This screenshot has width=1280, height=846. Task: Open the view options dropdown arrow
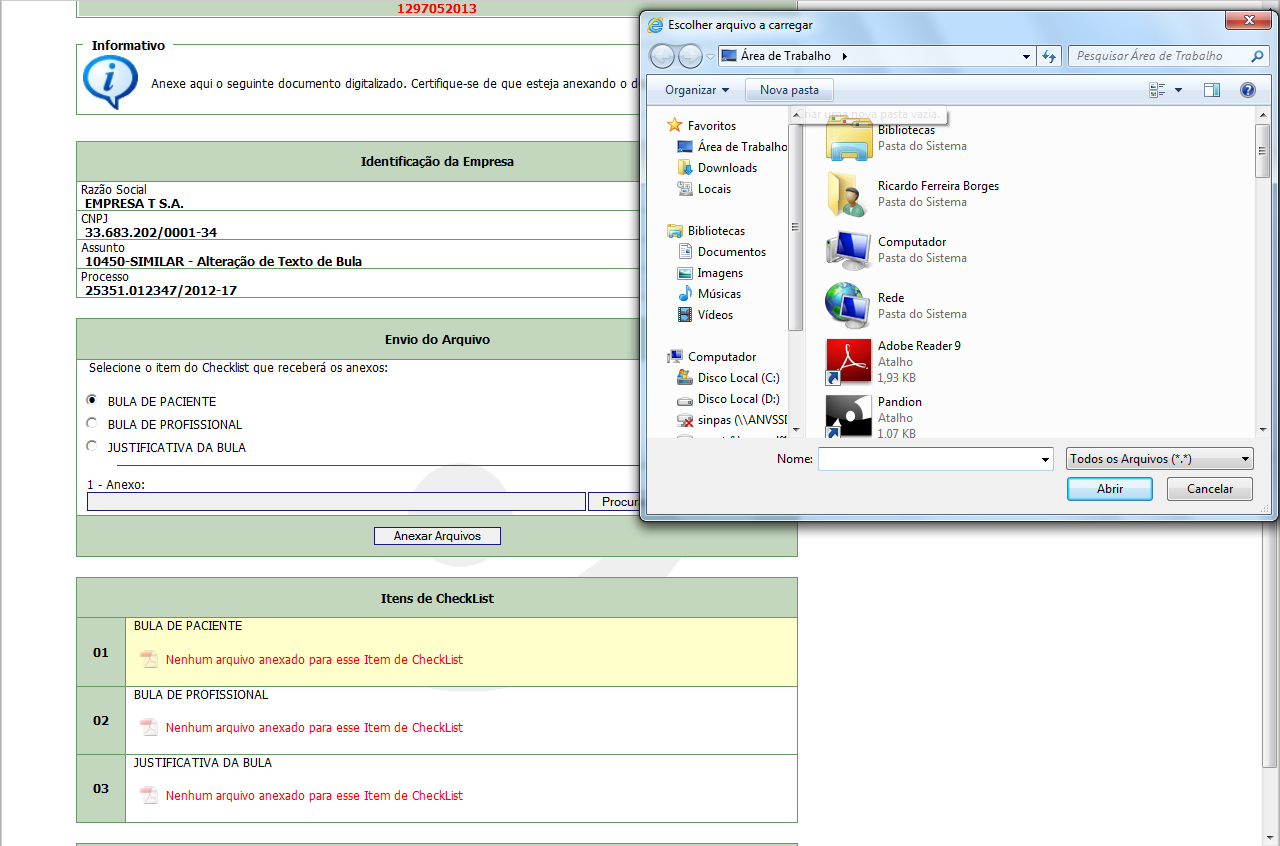pos(1178,90)
